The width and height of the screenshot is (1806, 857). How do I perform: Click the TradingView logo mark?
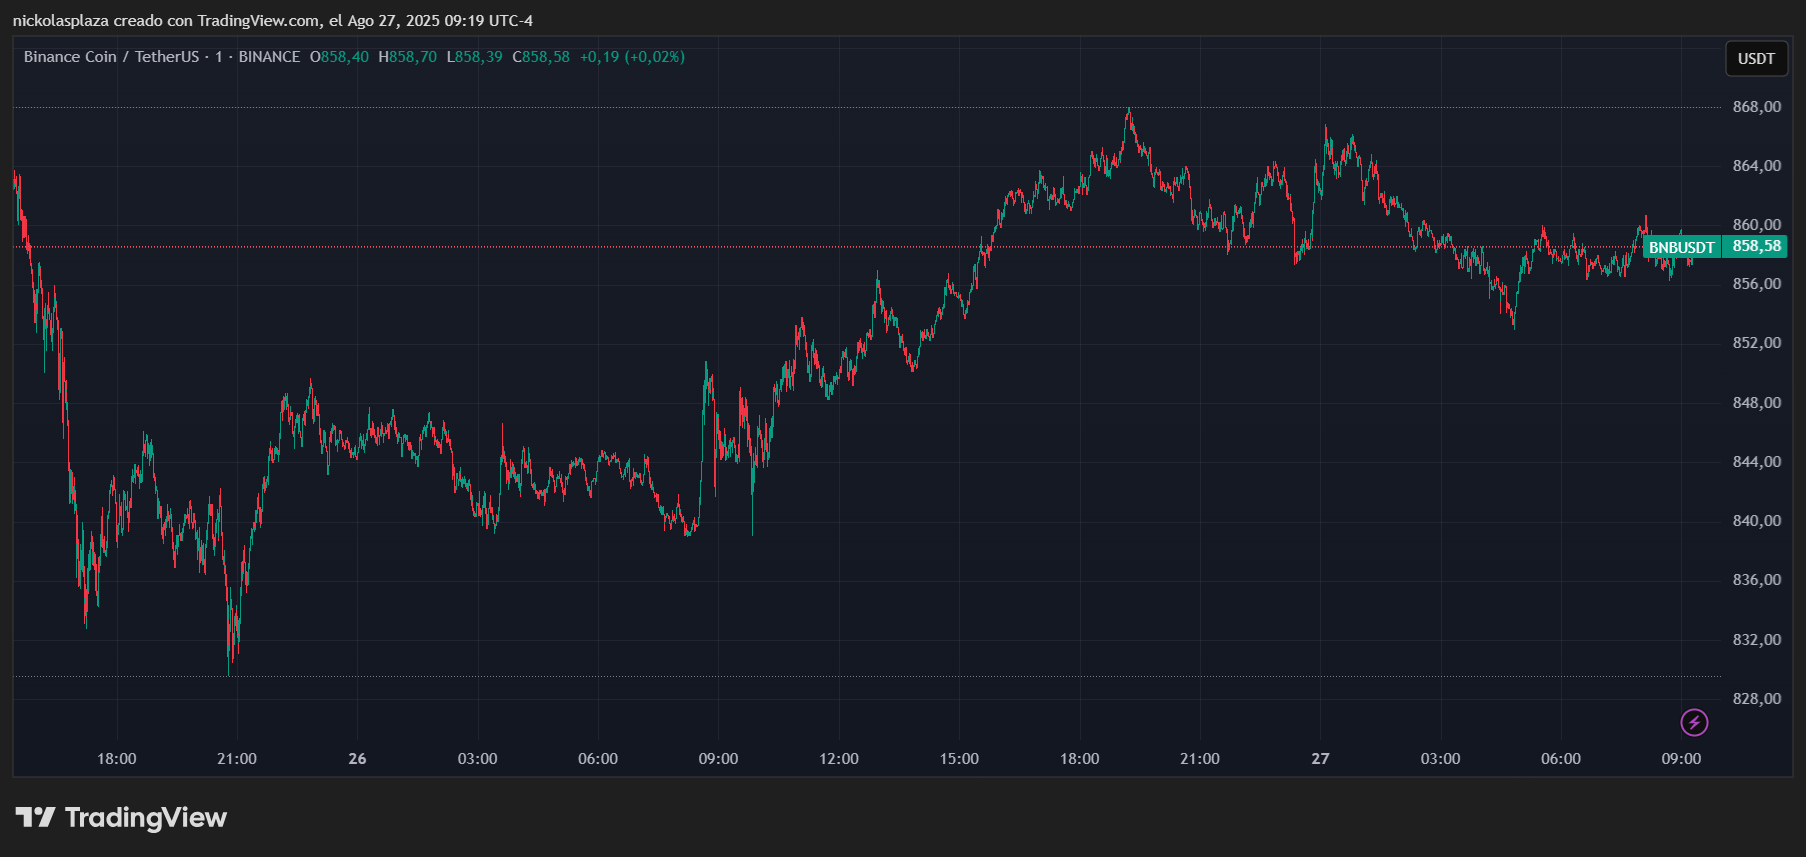(x=35, y=818)
